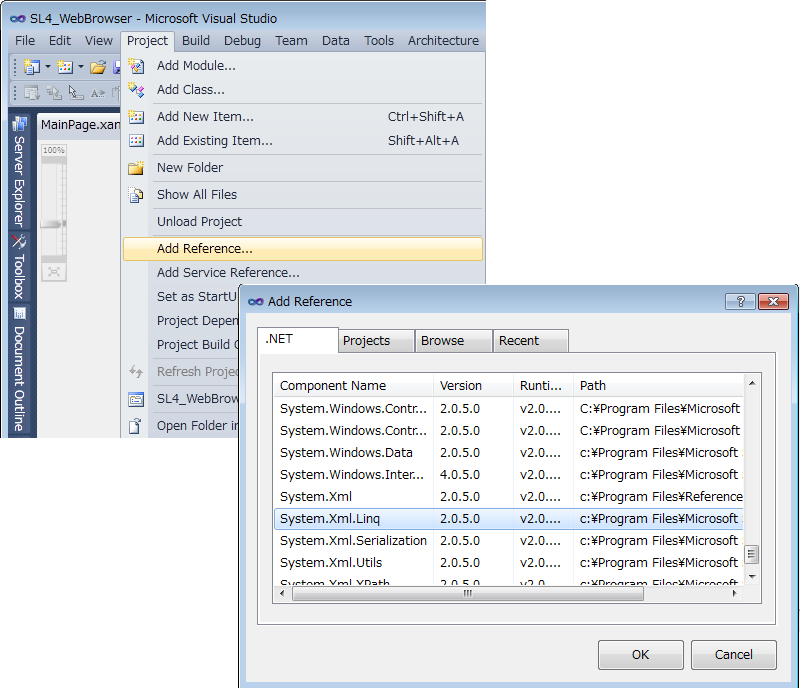Click the Add Module menu icon

136,66
